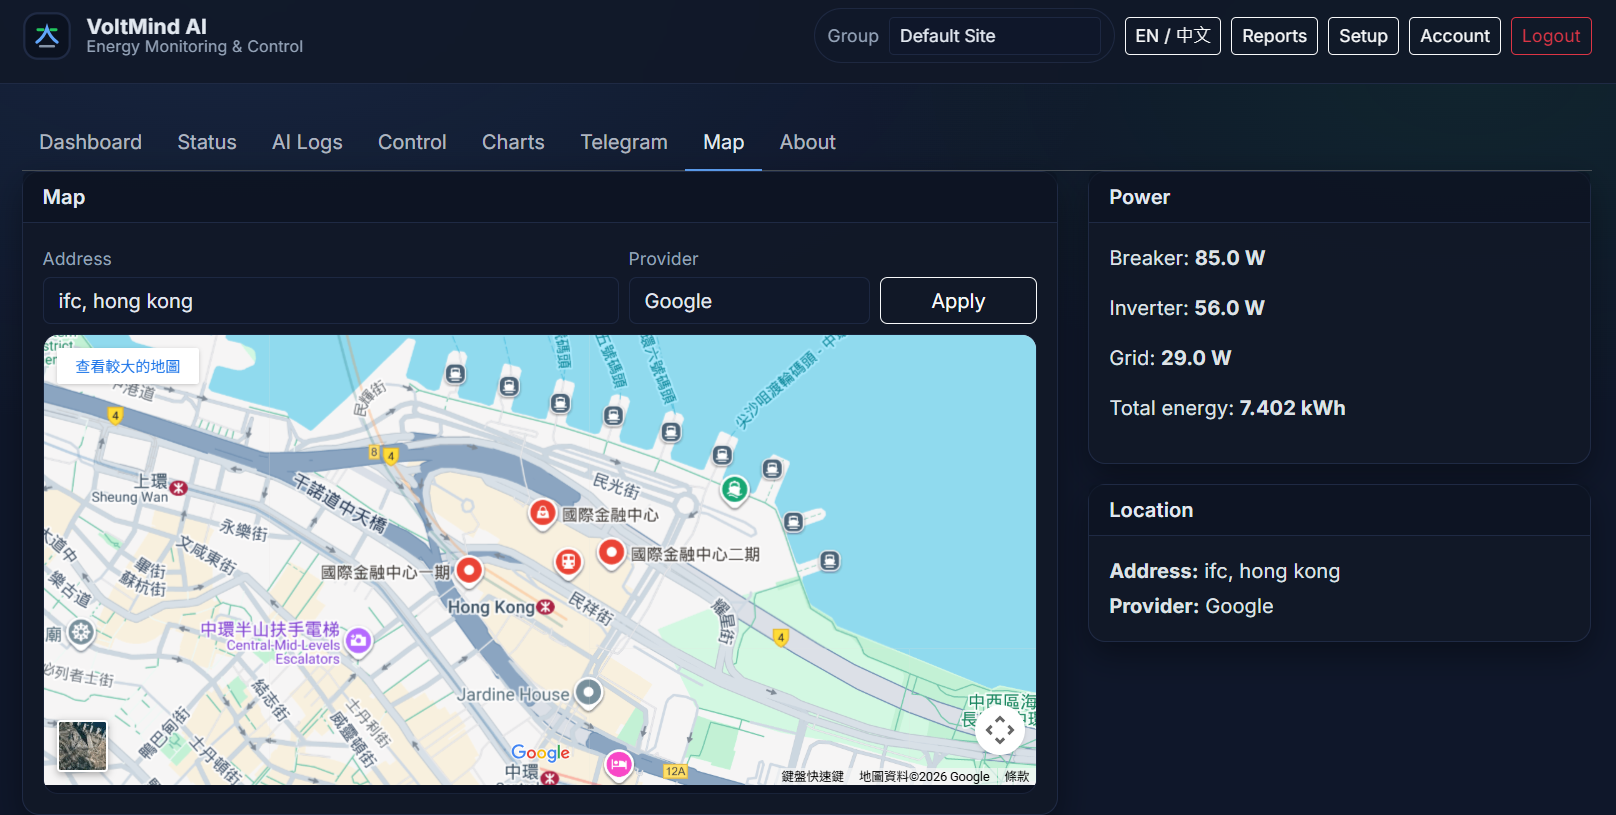Click the grey ship-wheel marker near 必列者士街
The width and height of the screenshot is (1616, 815).
pos(81,632)
